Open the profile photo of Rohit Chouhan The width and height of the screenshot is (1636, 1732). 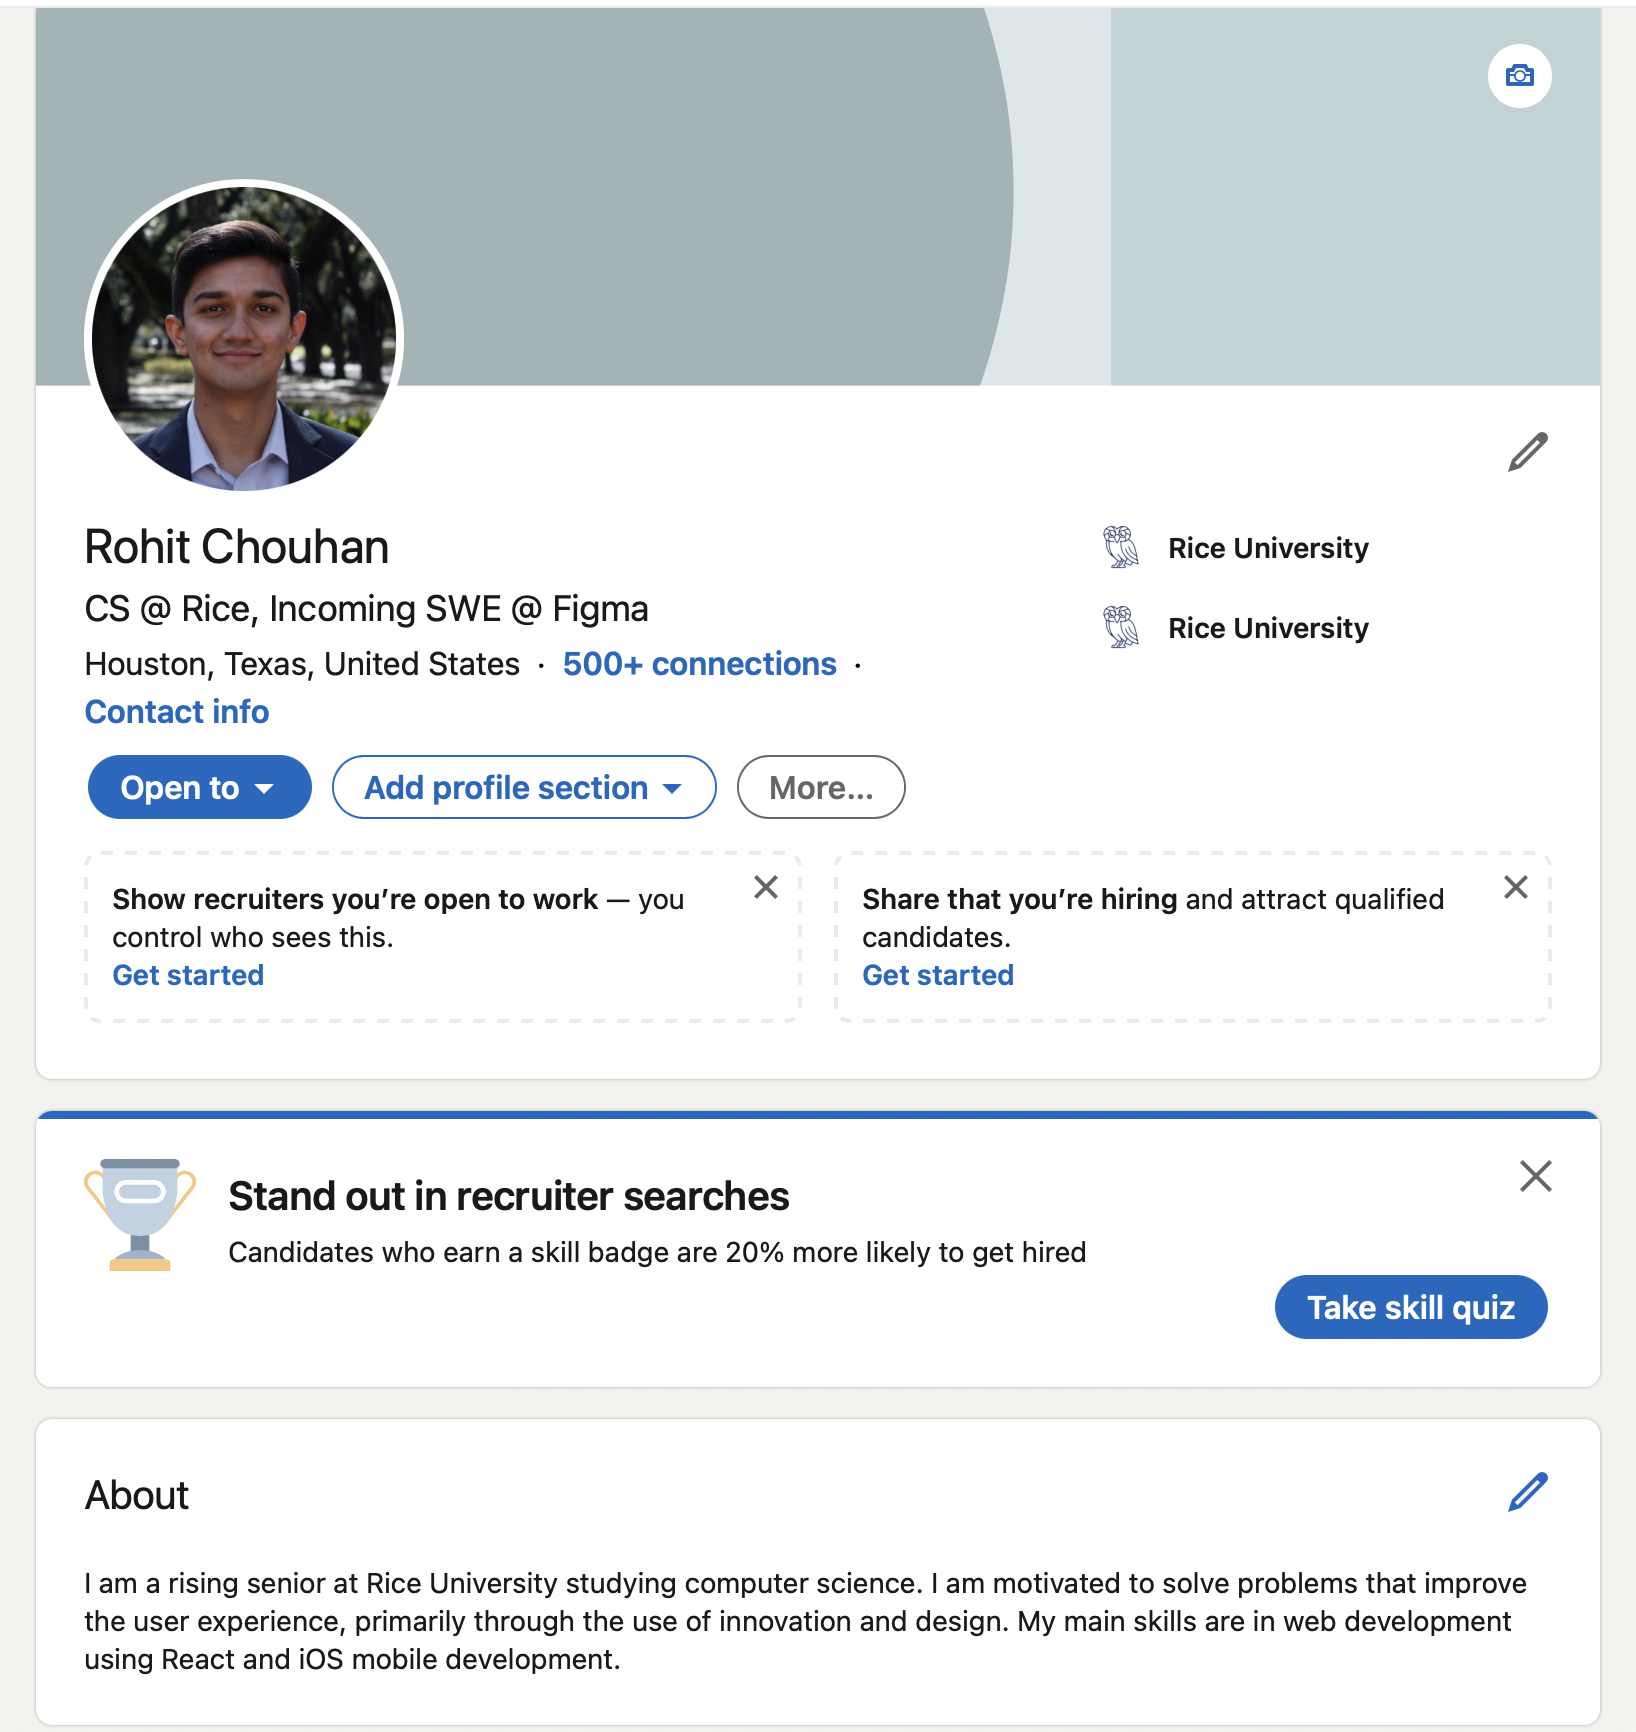click(244, 338)
